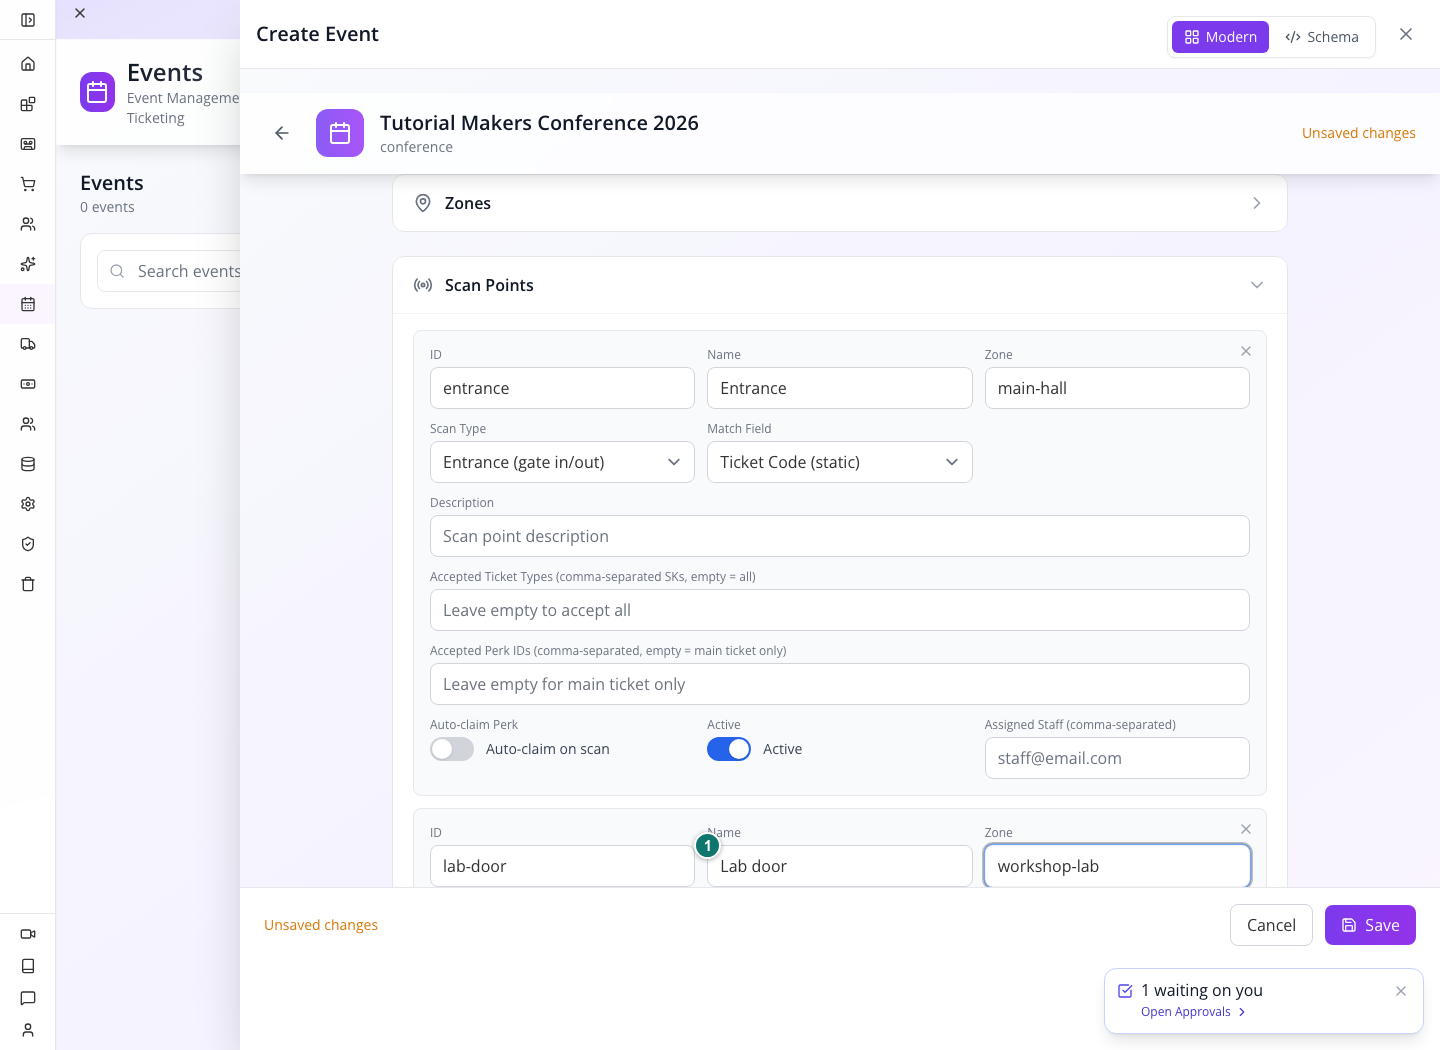Click the Search events box

[170, 271]
